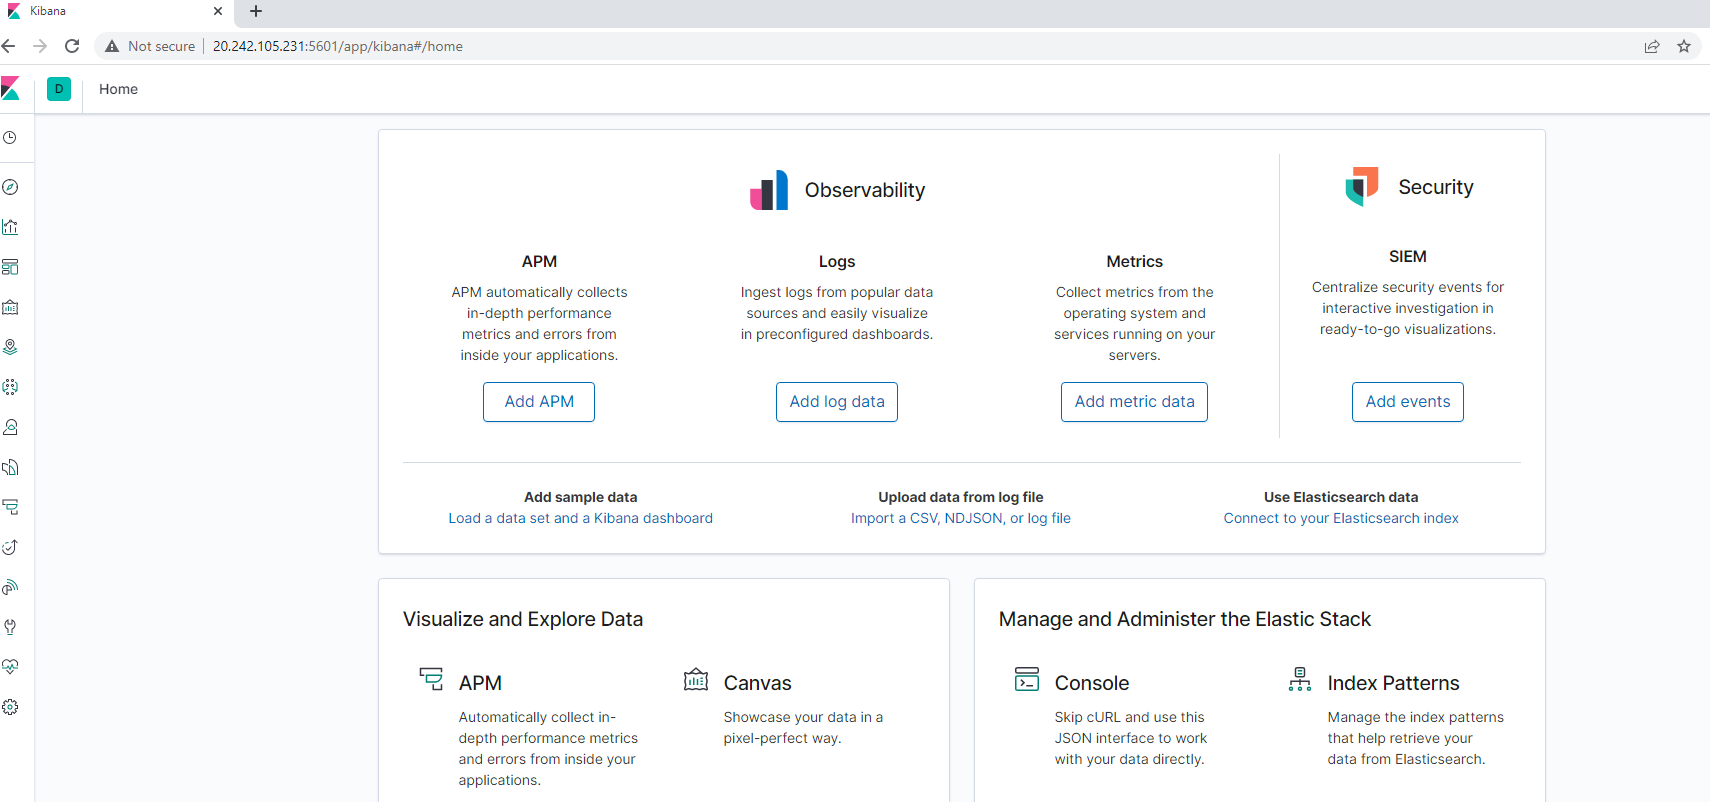The height and width of the screenshot is (802, 1710).
Task: Click the Observability bar-chart logo
Action: click(x=769, y=190)
